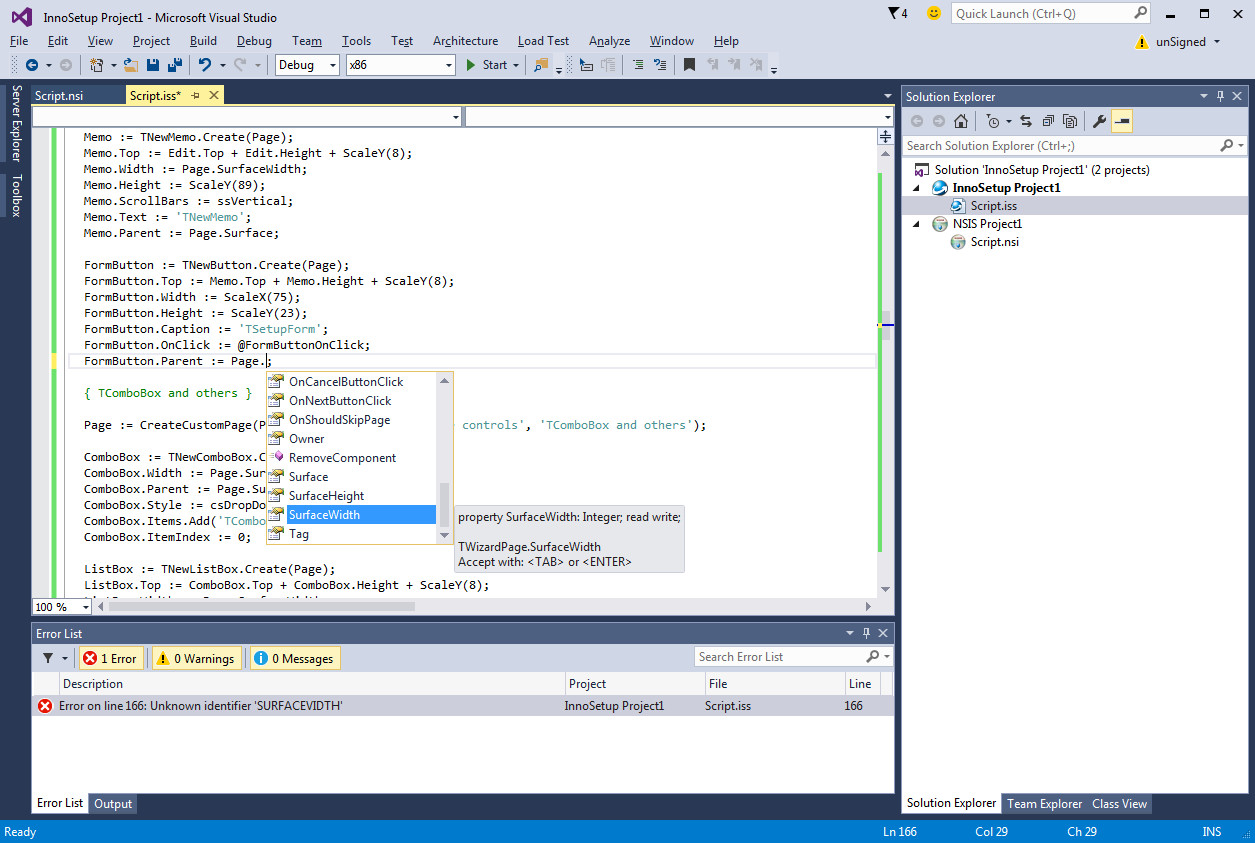
Task: Toggle the 0 Messages filter button
Action: coord(295,658)
